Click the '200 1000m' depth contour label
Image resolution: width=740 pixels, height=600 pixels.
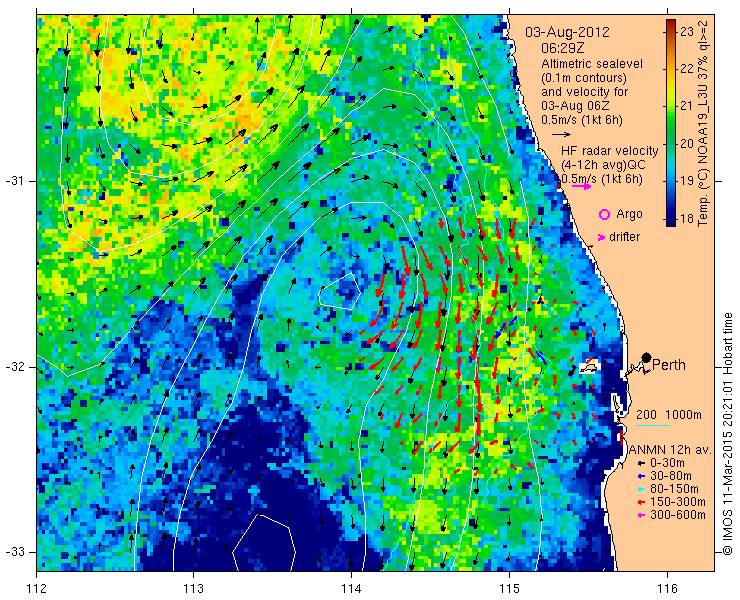pos(669,415)
